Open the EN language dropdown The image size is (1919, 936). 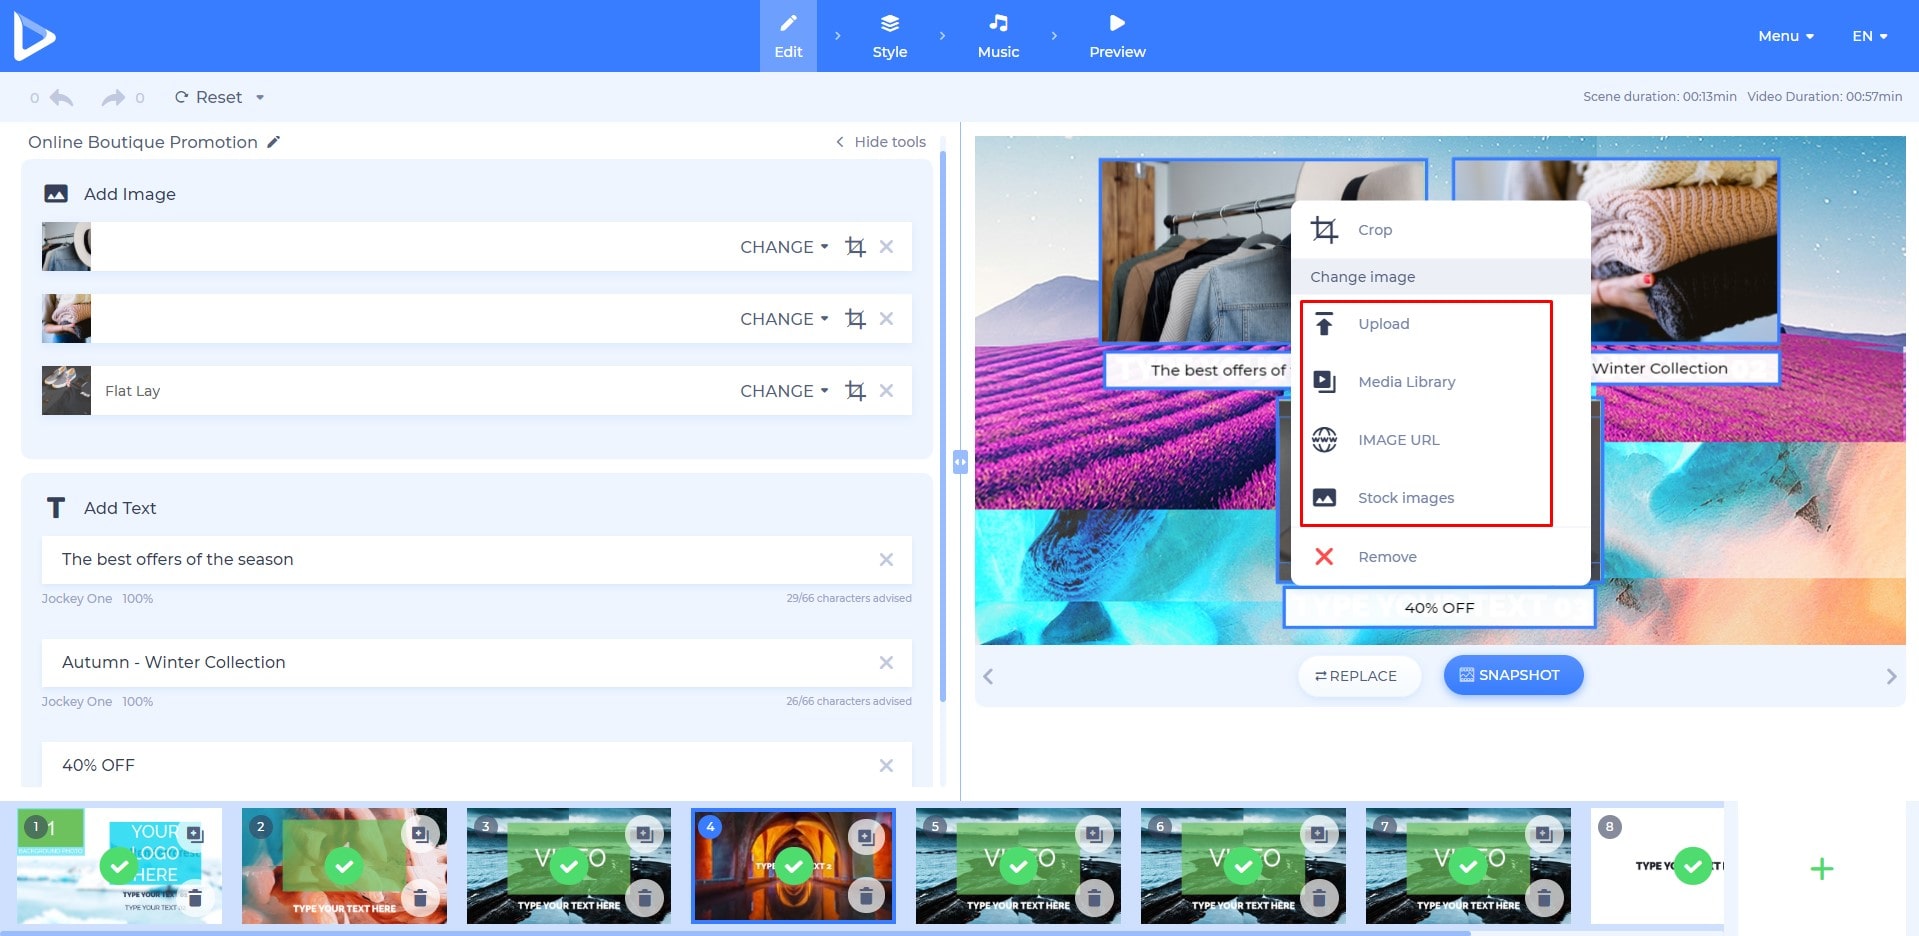coord(1869,36)
